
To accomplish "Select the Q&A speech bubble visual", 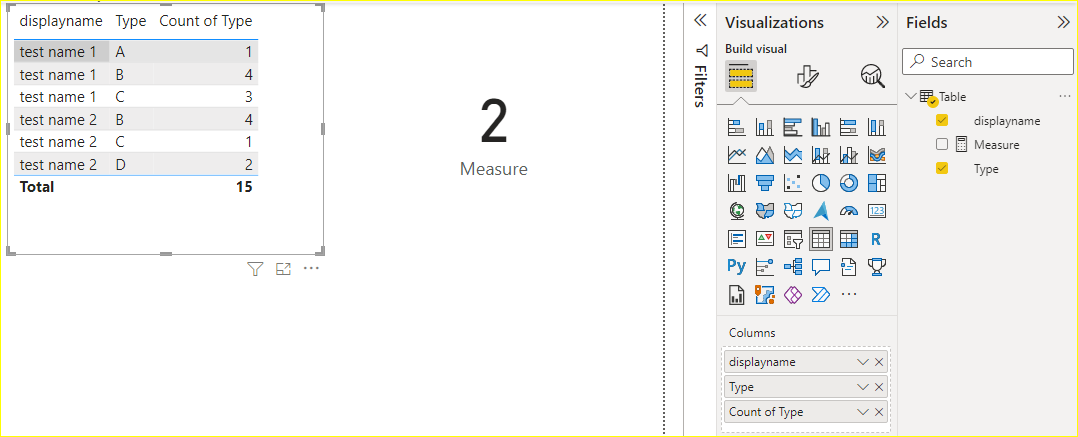I will coord(821,267).
